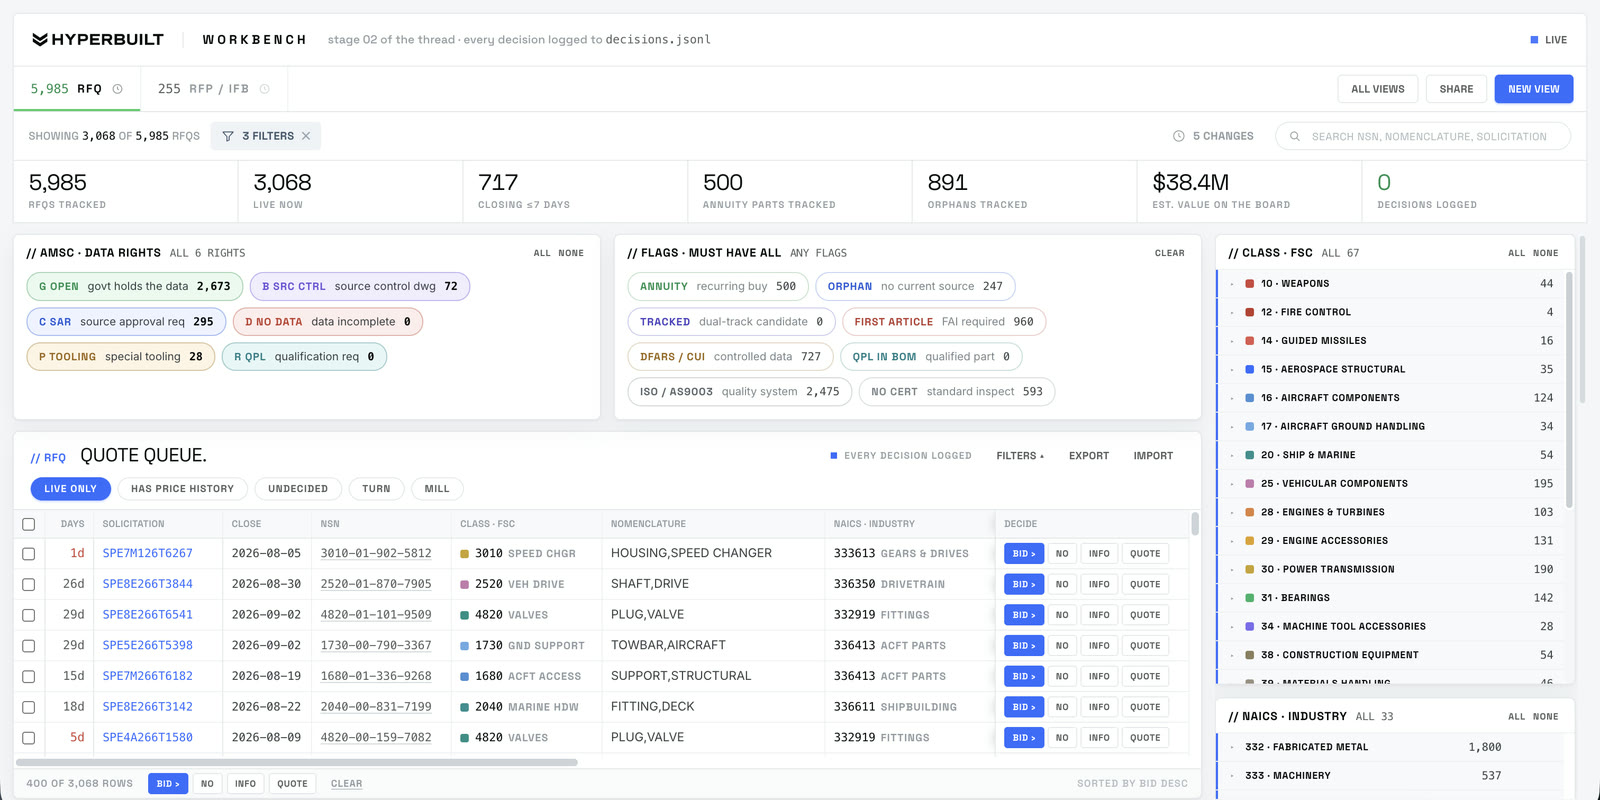The height and width of the screenshot is (800, 1600).
Task: Toggle the Live Only filter pill
Action: tap(70, 489)
